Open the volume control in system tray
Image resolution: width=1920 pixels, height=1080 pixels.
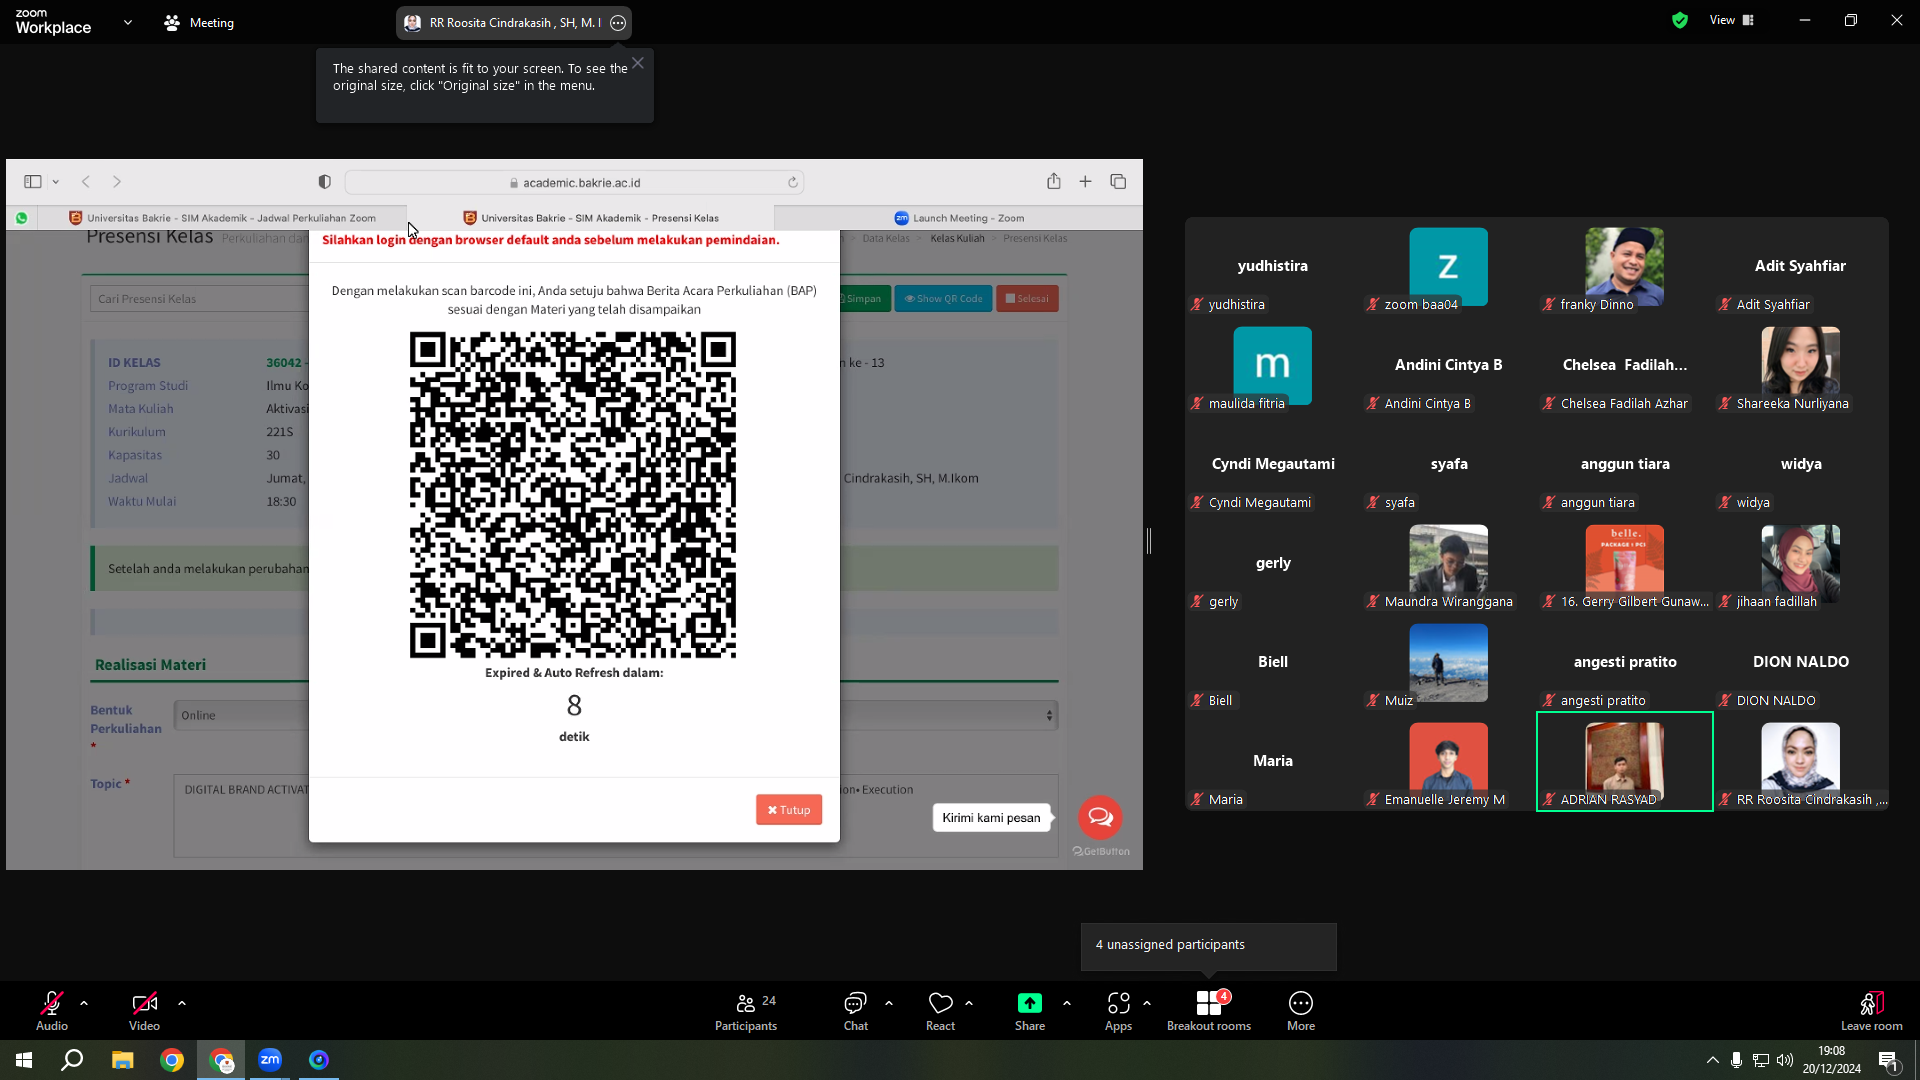tap(1785, 1060)
